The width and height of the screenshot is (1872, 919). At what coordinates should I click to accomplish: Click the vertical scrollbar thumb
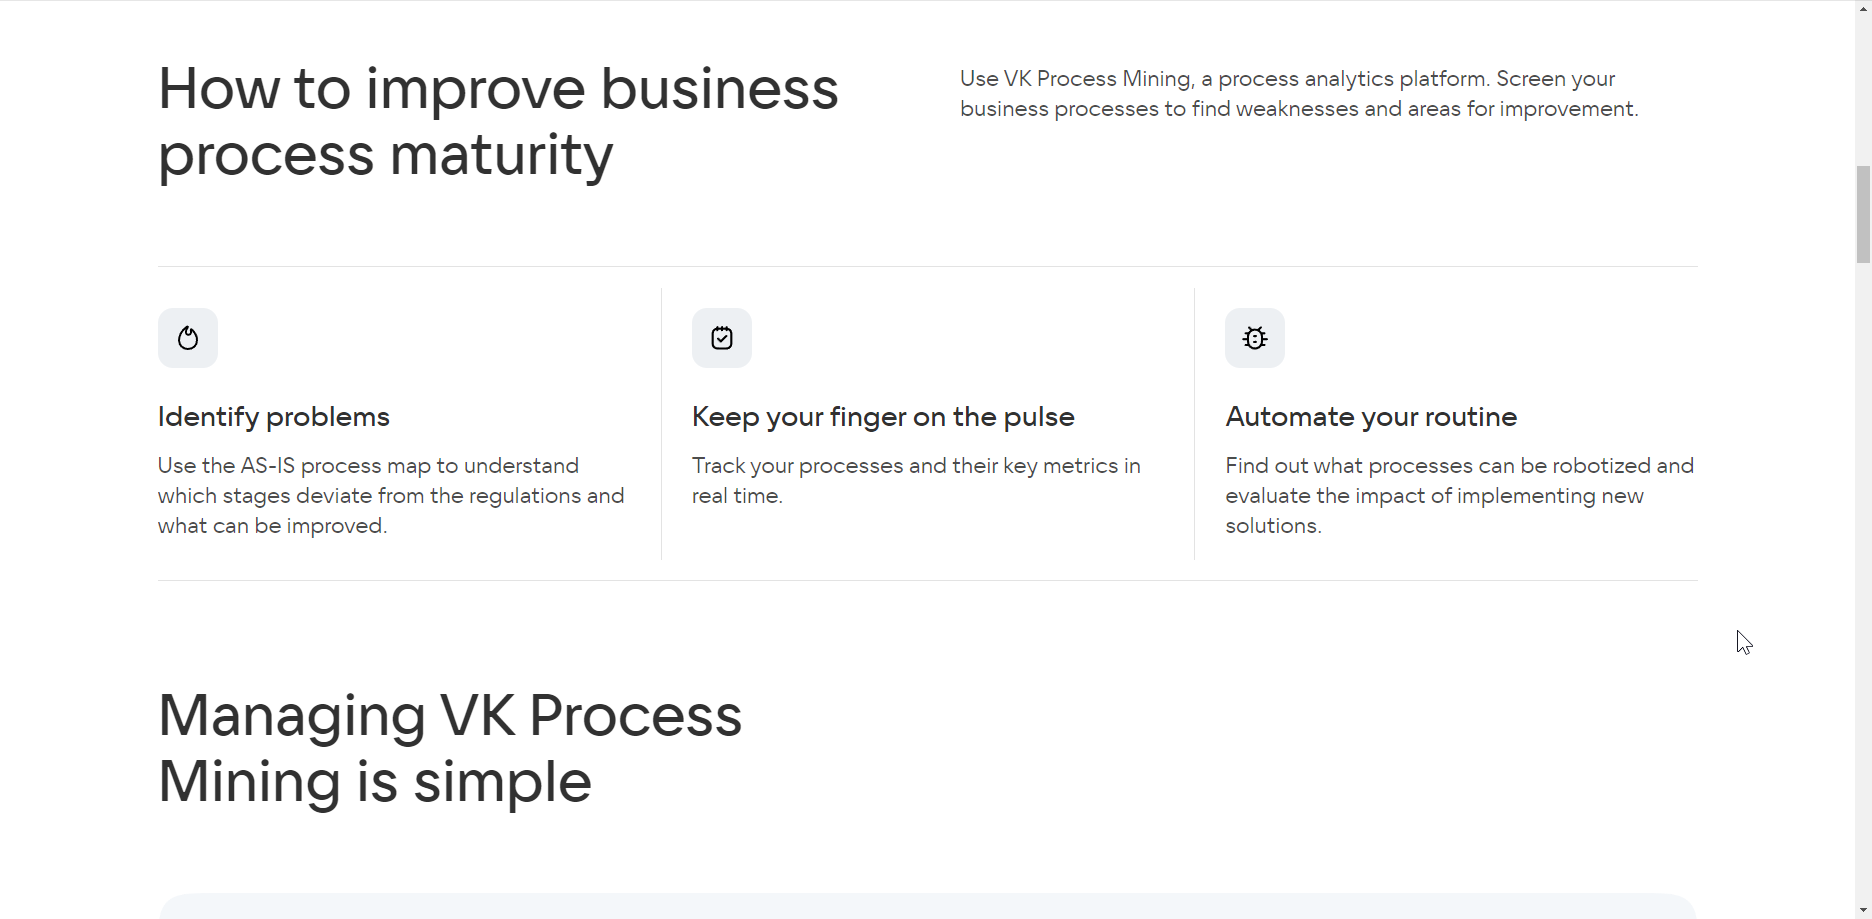click(x=1863, y=215)
